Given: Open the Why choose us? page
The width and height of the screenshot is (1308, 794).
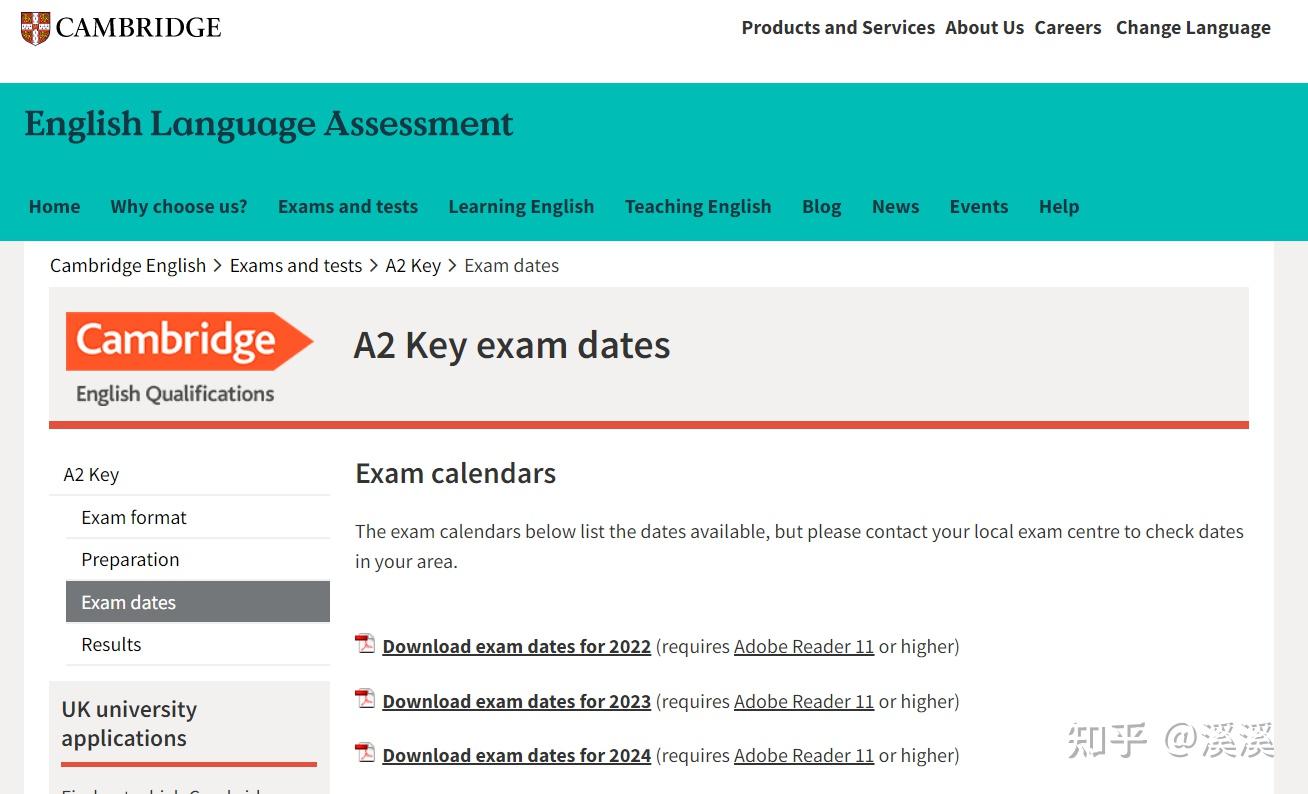Looking at the screenshot, I should [x=179, y=207].
